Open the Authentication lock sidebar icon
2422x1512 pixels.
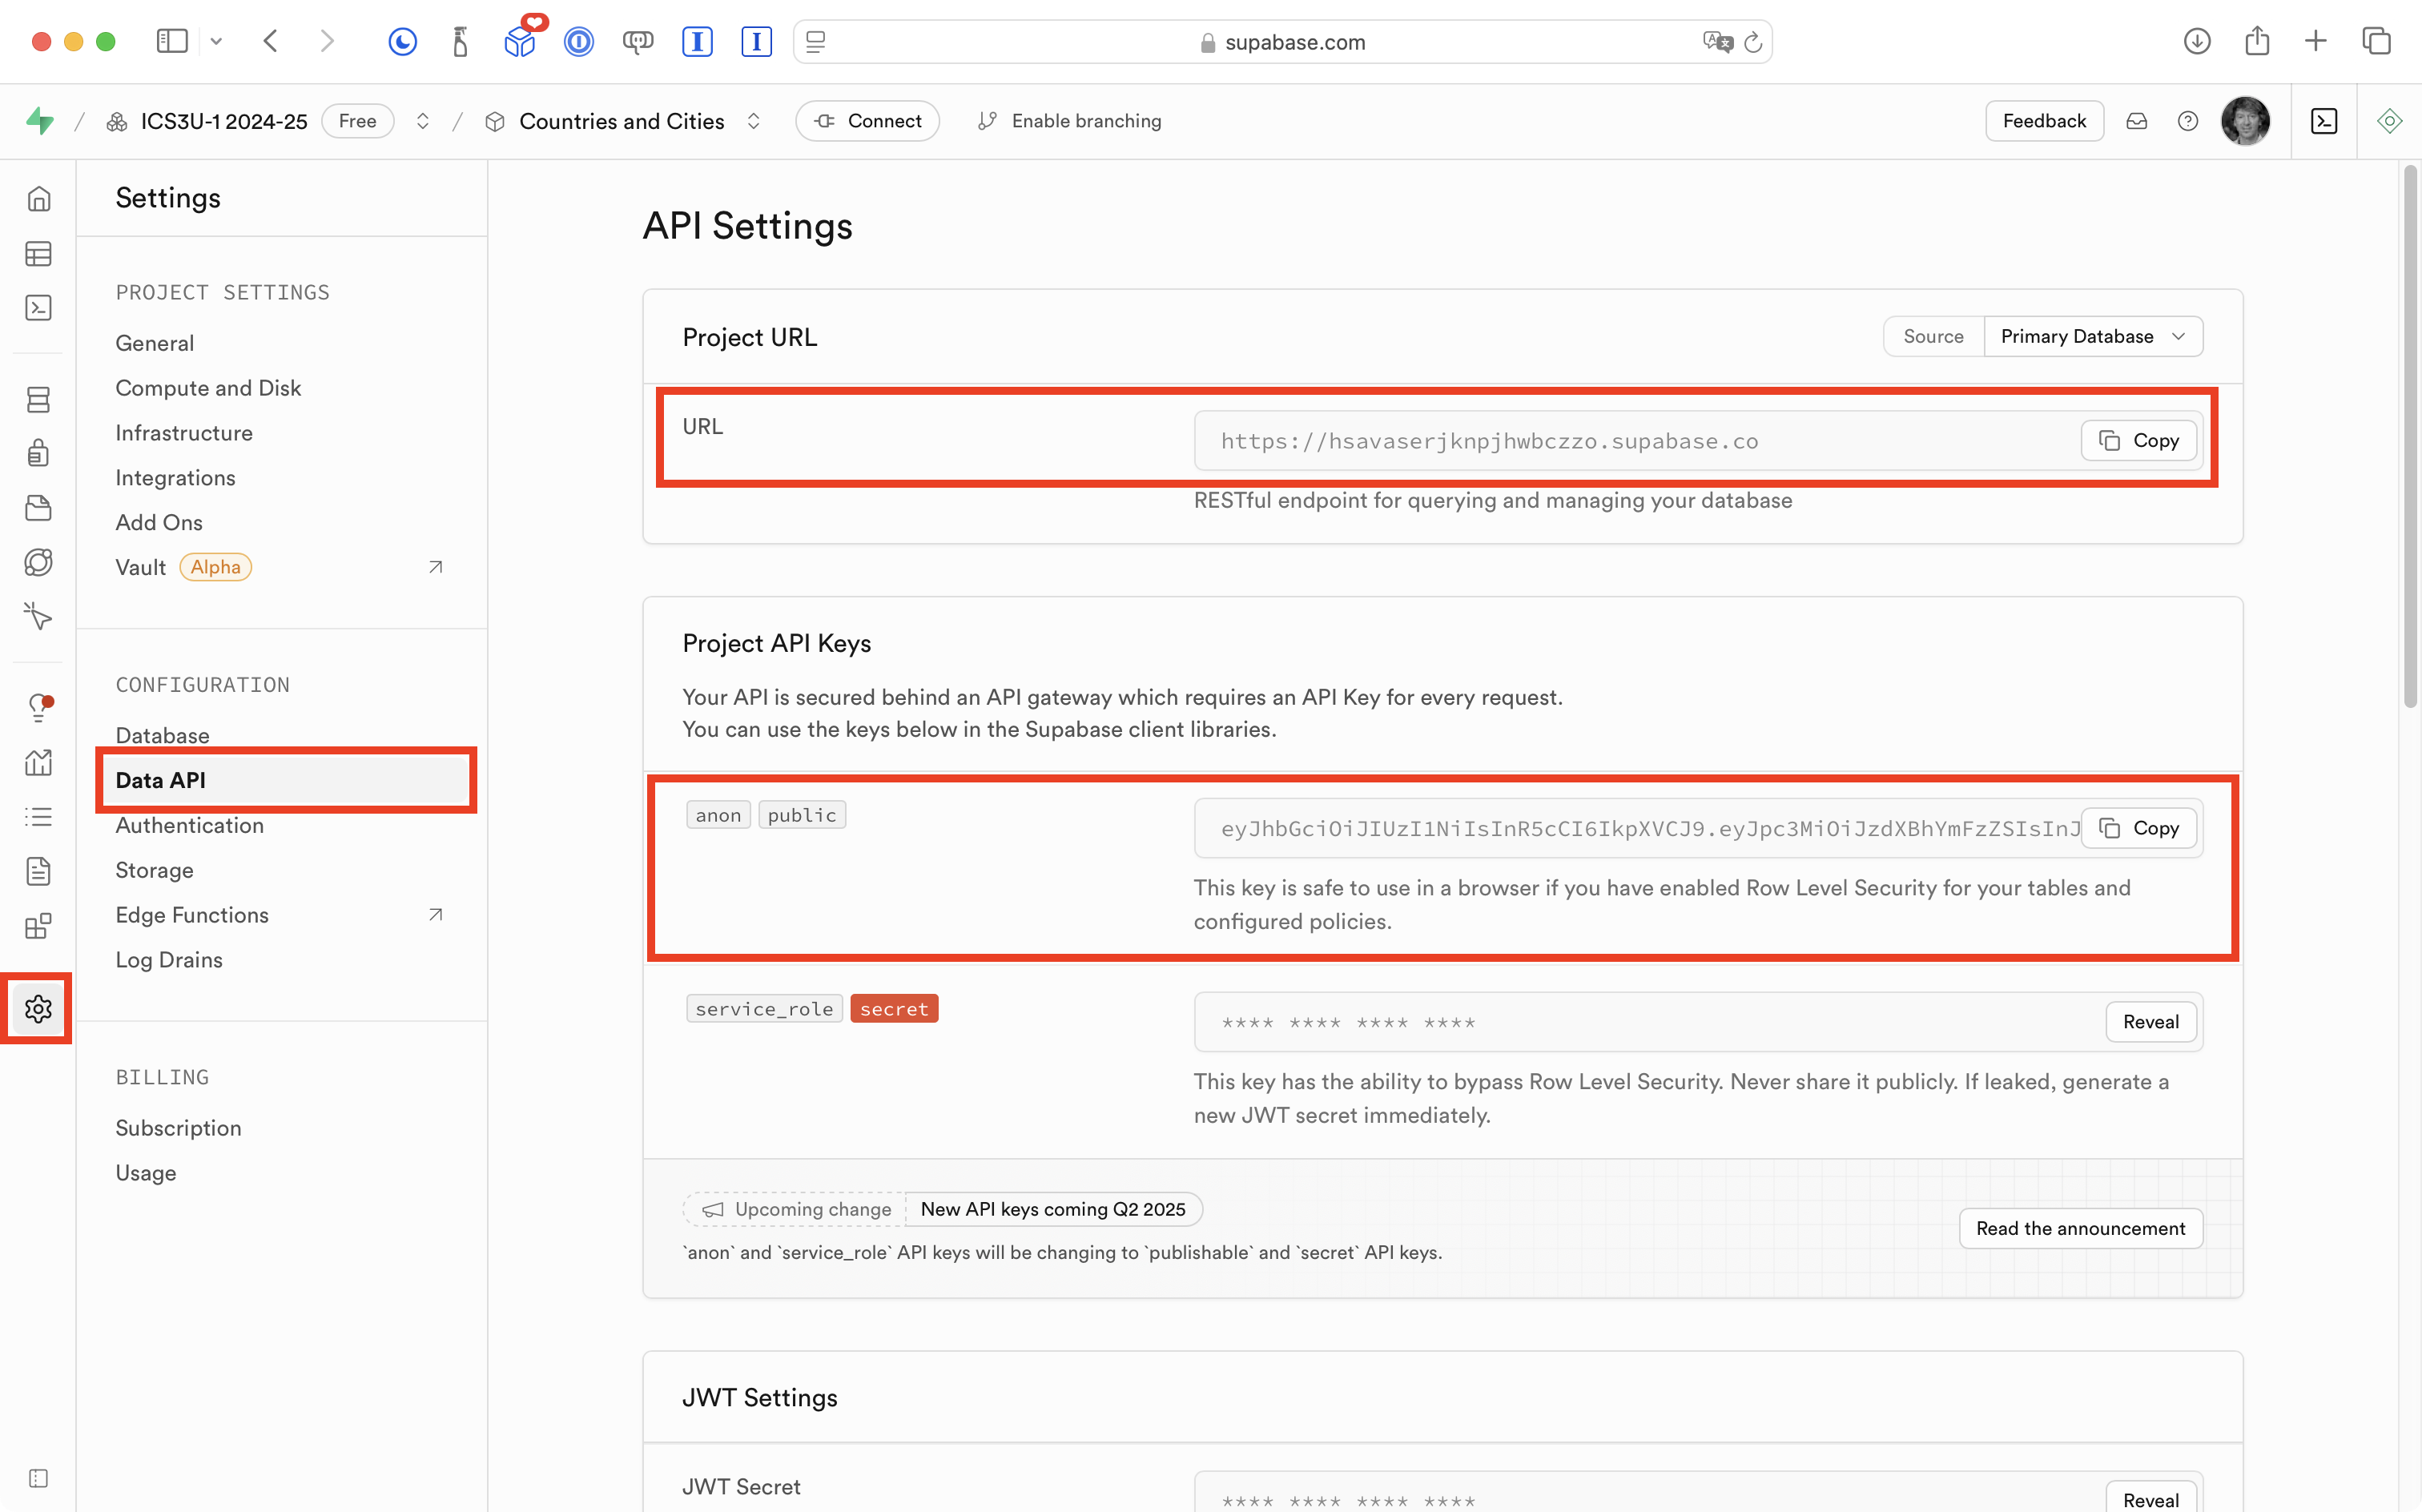coord(38,453)
